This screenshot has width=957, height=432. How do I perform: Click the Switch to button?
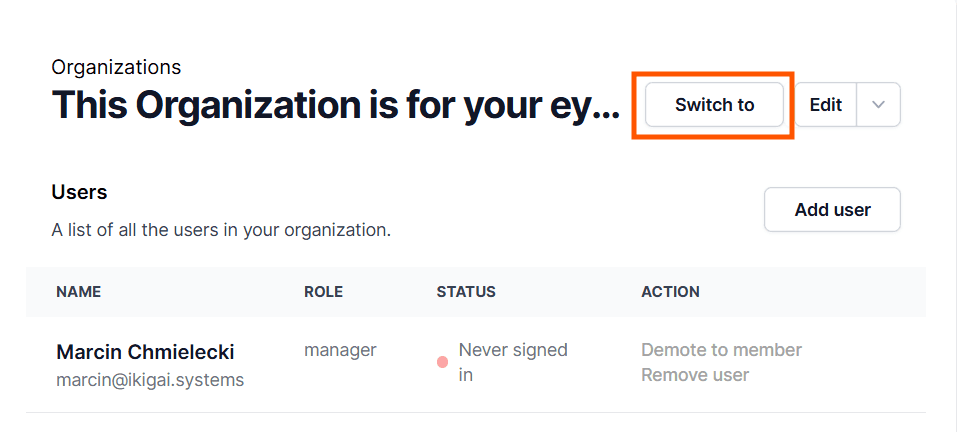[x=714, y=105]
